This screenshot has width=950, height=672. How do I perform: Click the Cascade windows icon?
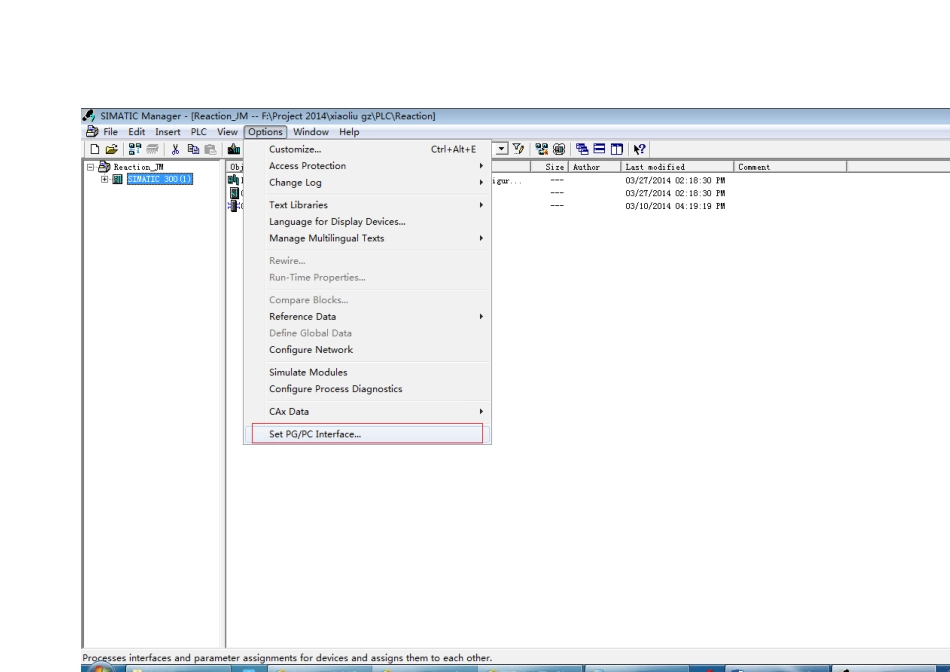pyautogui.click(x=581, y=149)
